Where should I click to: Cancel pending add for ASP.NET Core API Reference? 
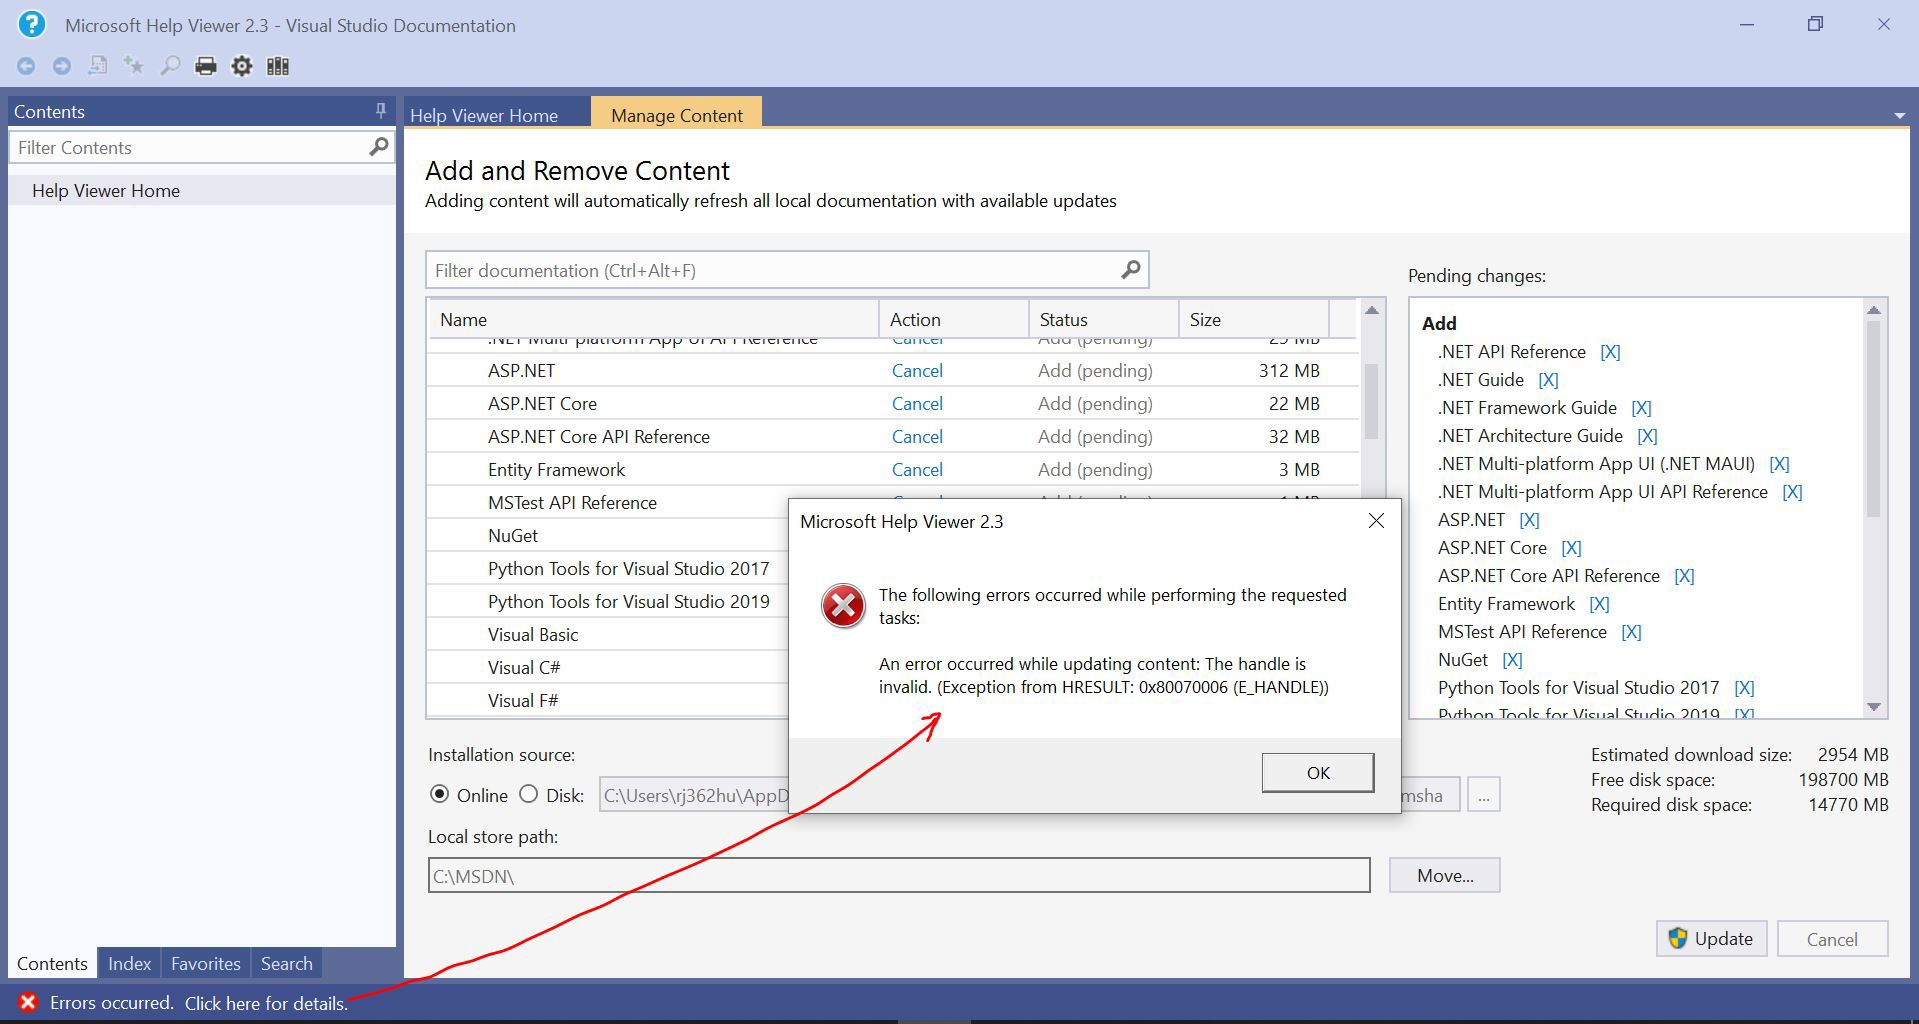pos(917,436)
